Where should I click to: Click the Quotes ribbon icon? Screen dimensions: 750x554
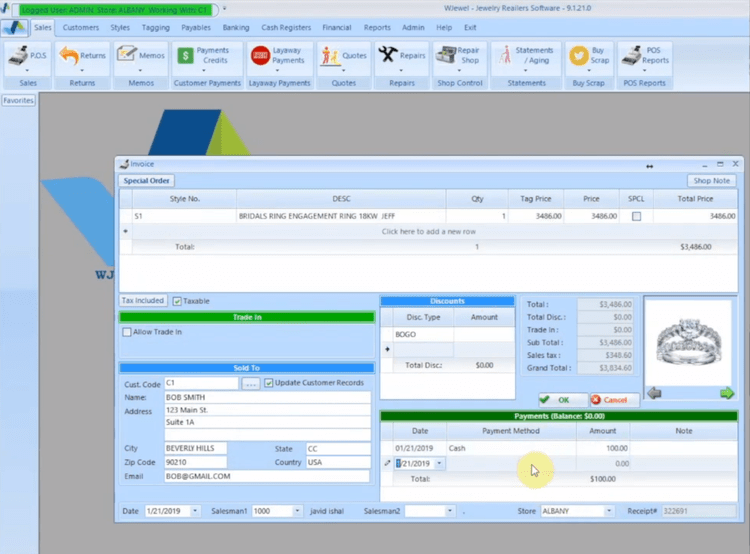coord(330,58)
